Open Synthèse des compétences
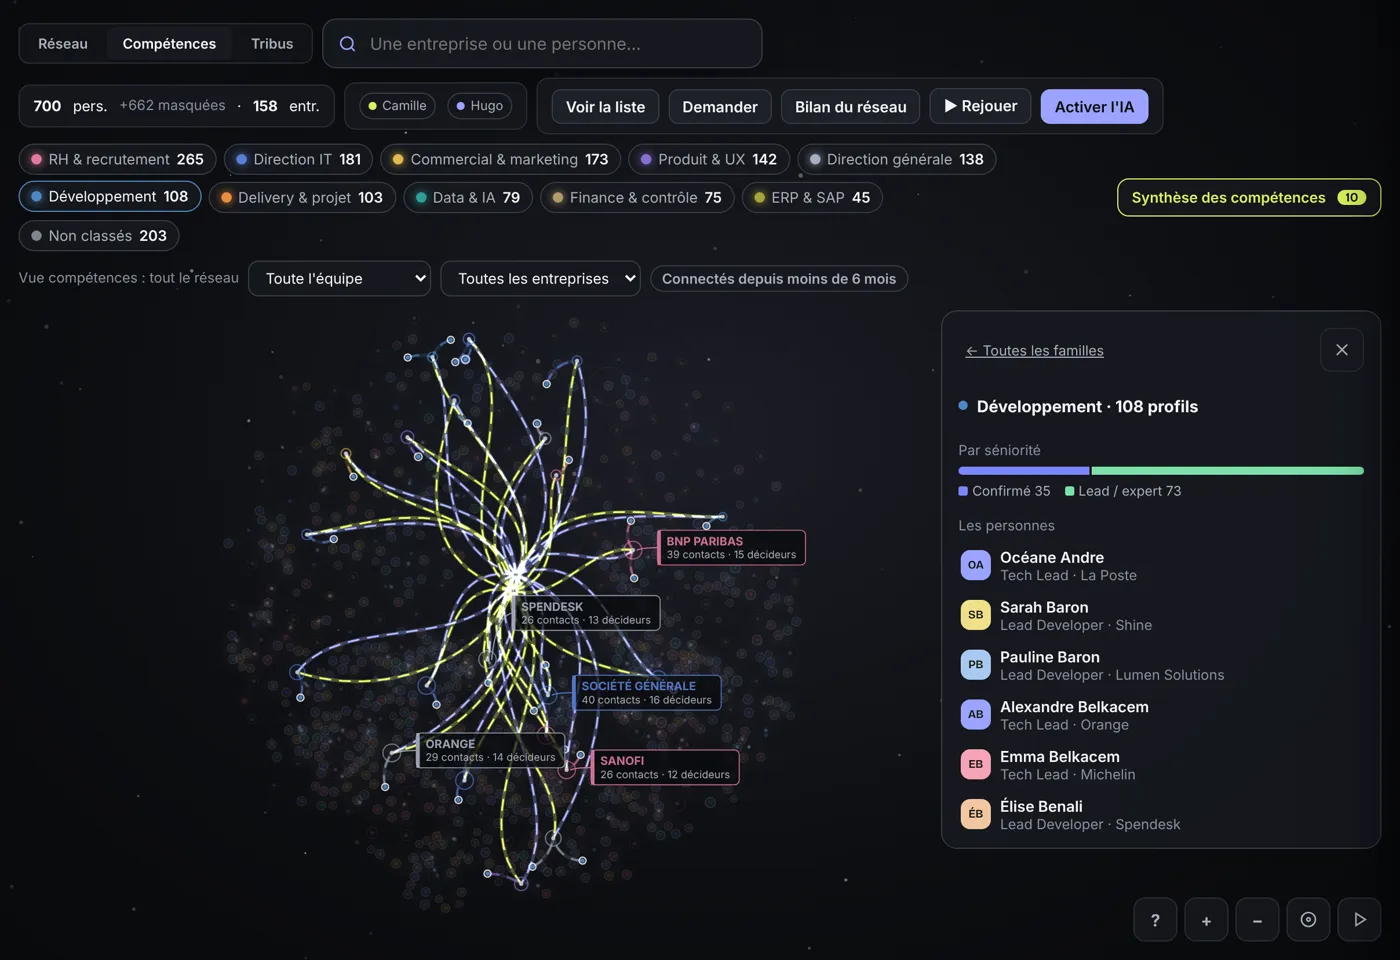This screenshot has height=960, width=1400. tap(1249, 198)
